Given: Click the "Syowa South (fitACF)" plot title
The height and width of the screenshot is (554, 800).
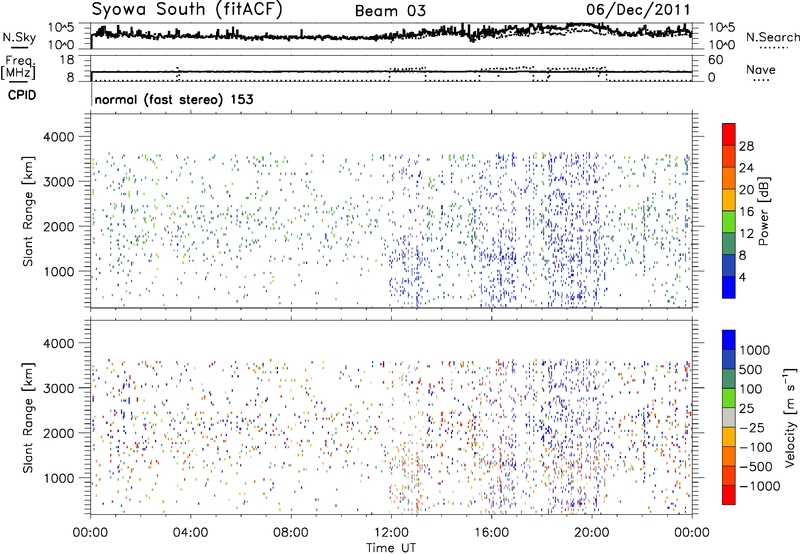Looking at the screenshot, I should point(187,10).
